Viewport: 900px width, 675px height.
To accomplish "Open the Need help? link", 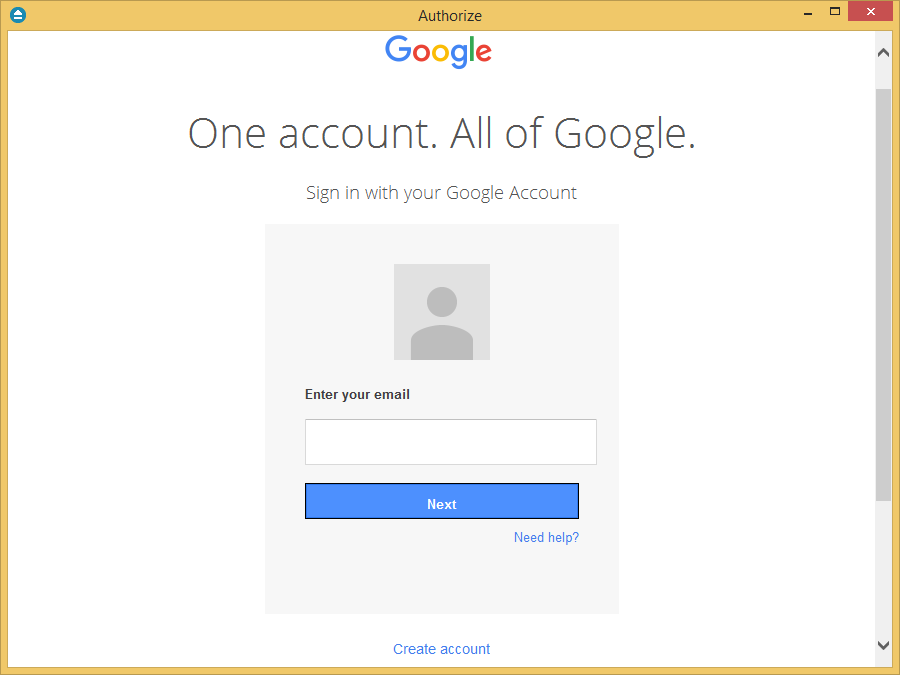I will [546, 537].
